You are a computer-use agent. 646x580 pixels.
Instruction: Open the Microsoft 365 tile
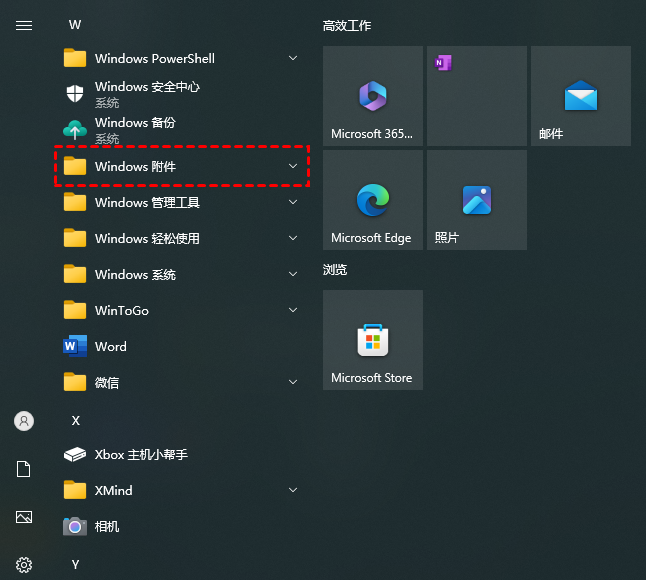373,96
